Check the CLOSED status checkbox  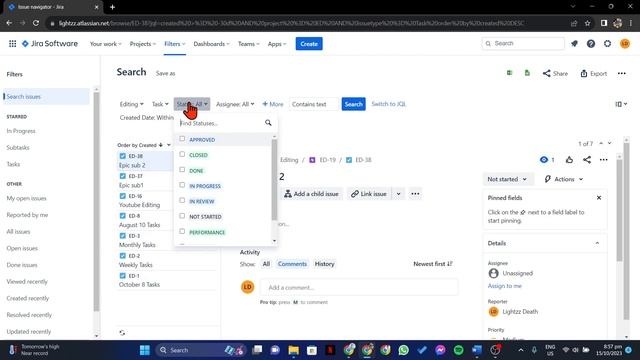pos(182,154)
